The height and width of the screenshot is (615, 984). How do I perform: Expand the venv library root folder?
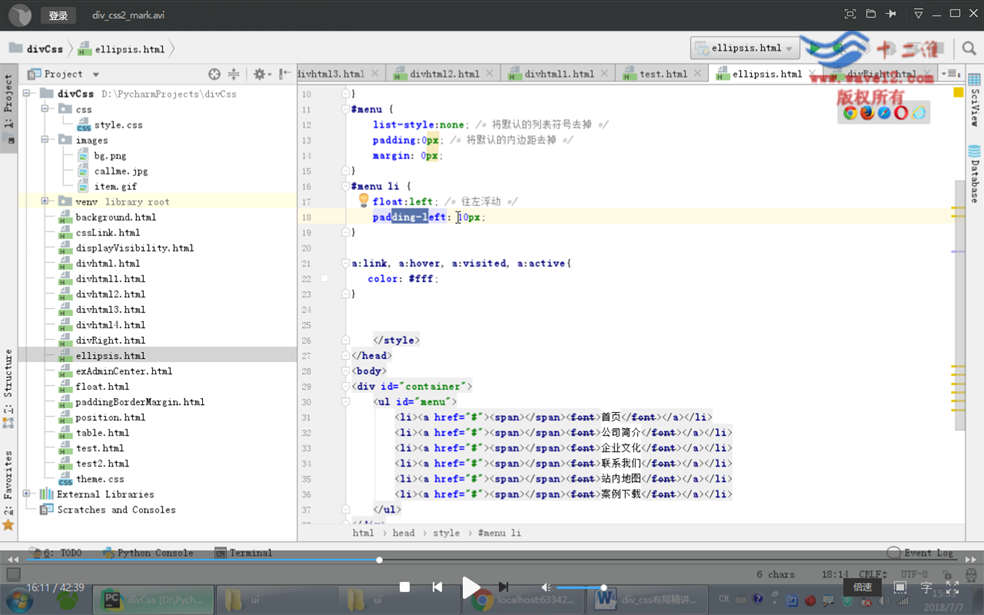pyautogui.click(x=46, y=201)
